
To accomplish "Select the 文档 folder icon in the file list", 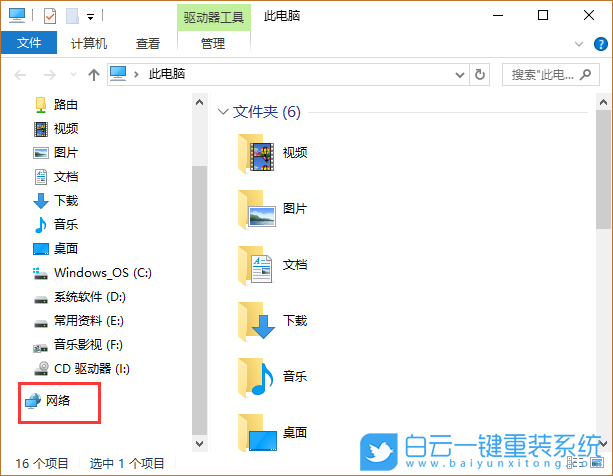I will 255,265.
